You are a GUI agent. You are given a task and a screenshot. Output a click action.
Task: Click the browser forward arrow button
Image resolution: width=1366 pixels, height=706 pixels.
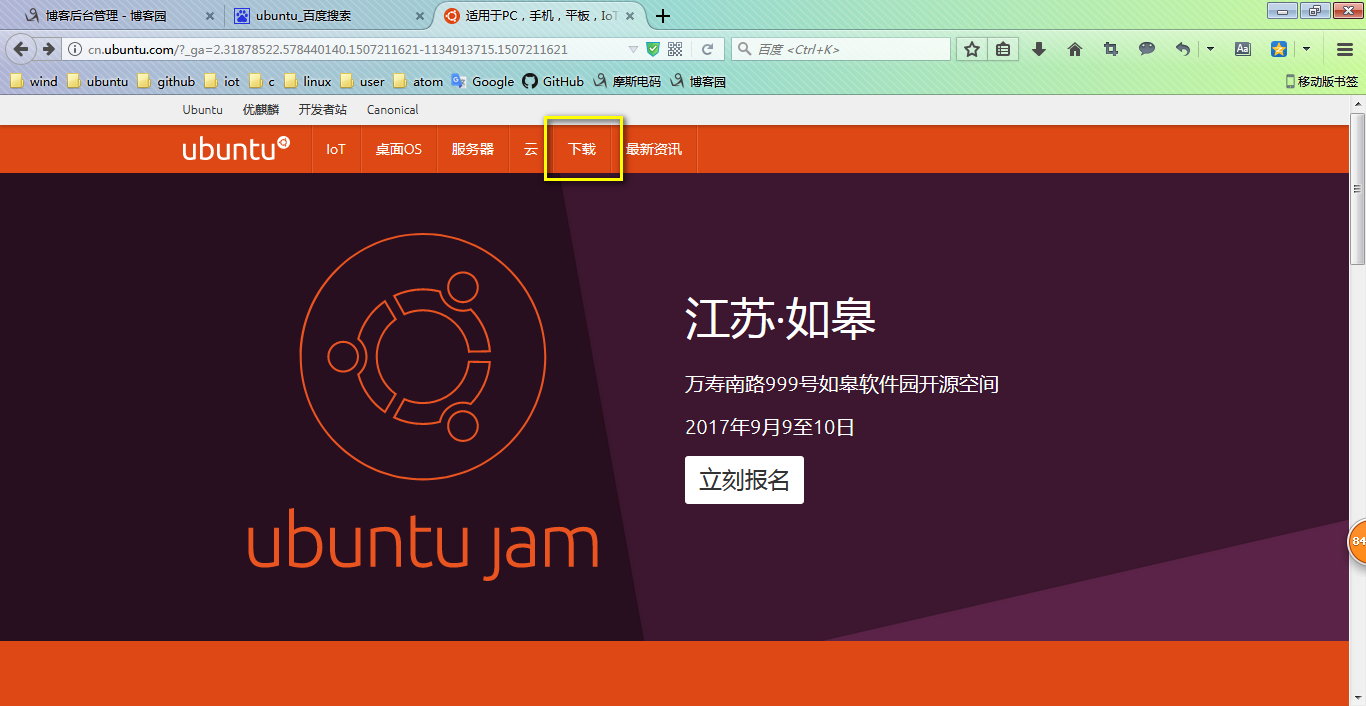tap(48, 49)
